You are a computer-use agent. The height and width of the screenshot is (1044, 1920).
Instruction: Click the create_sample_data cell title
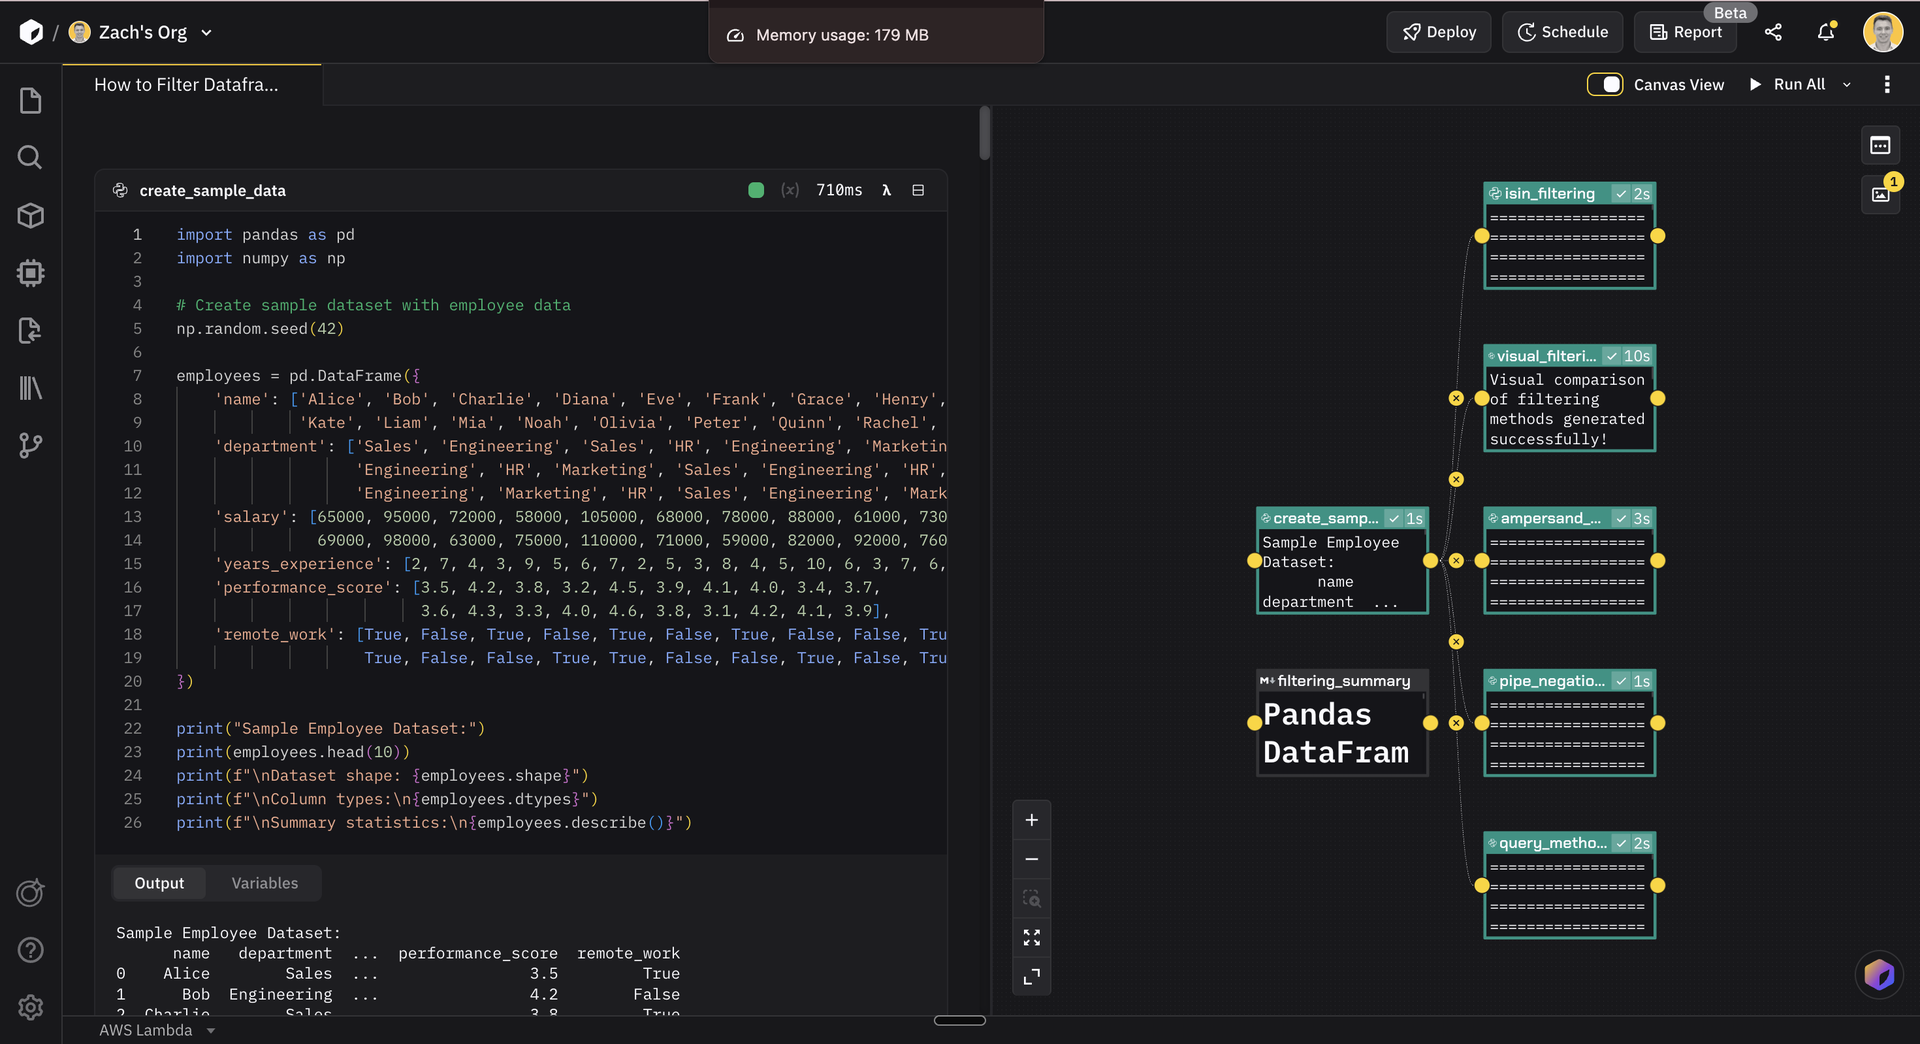[212, 190]
